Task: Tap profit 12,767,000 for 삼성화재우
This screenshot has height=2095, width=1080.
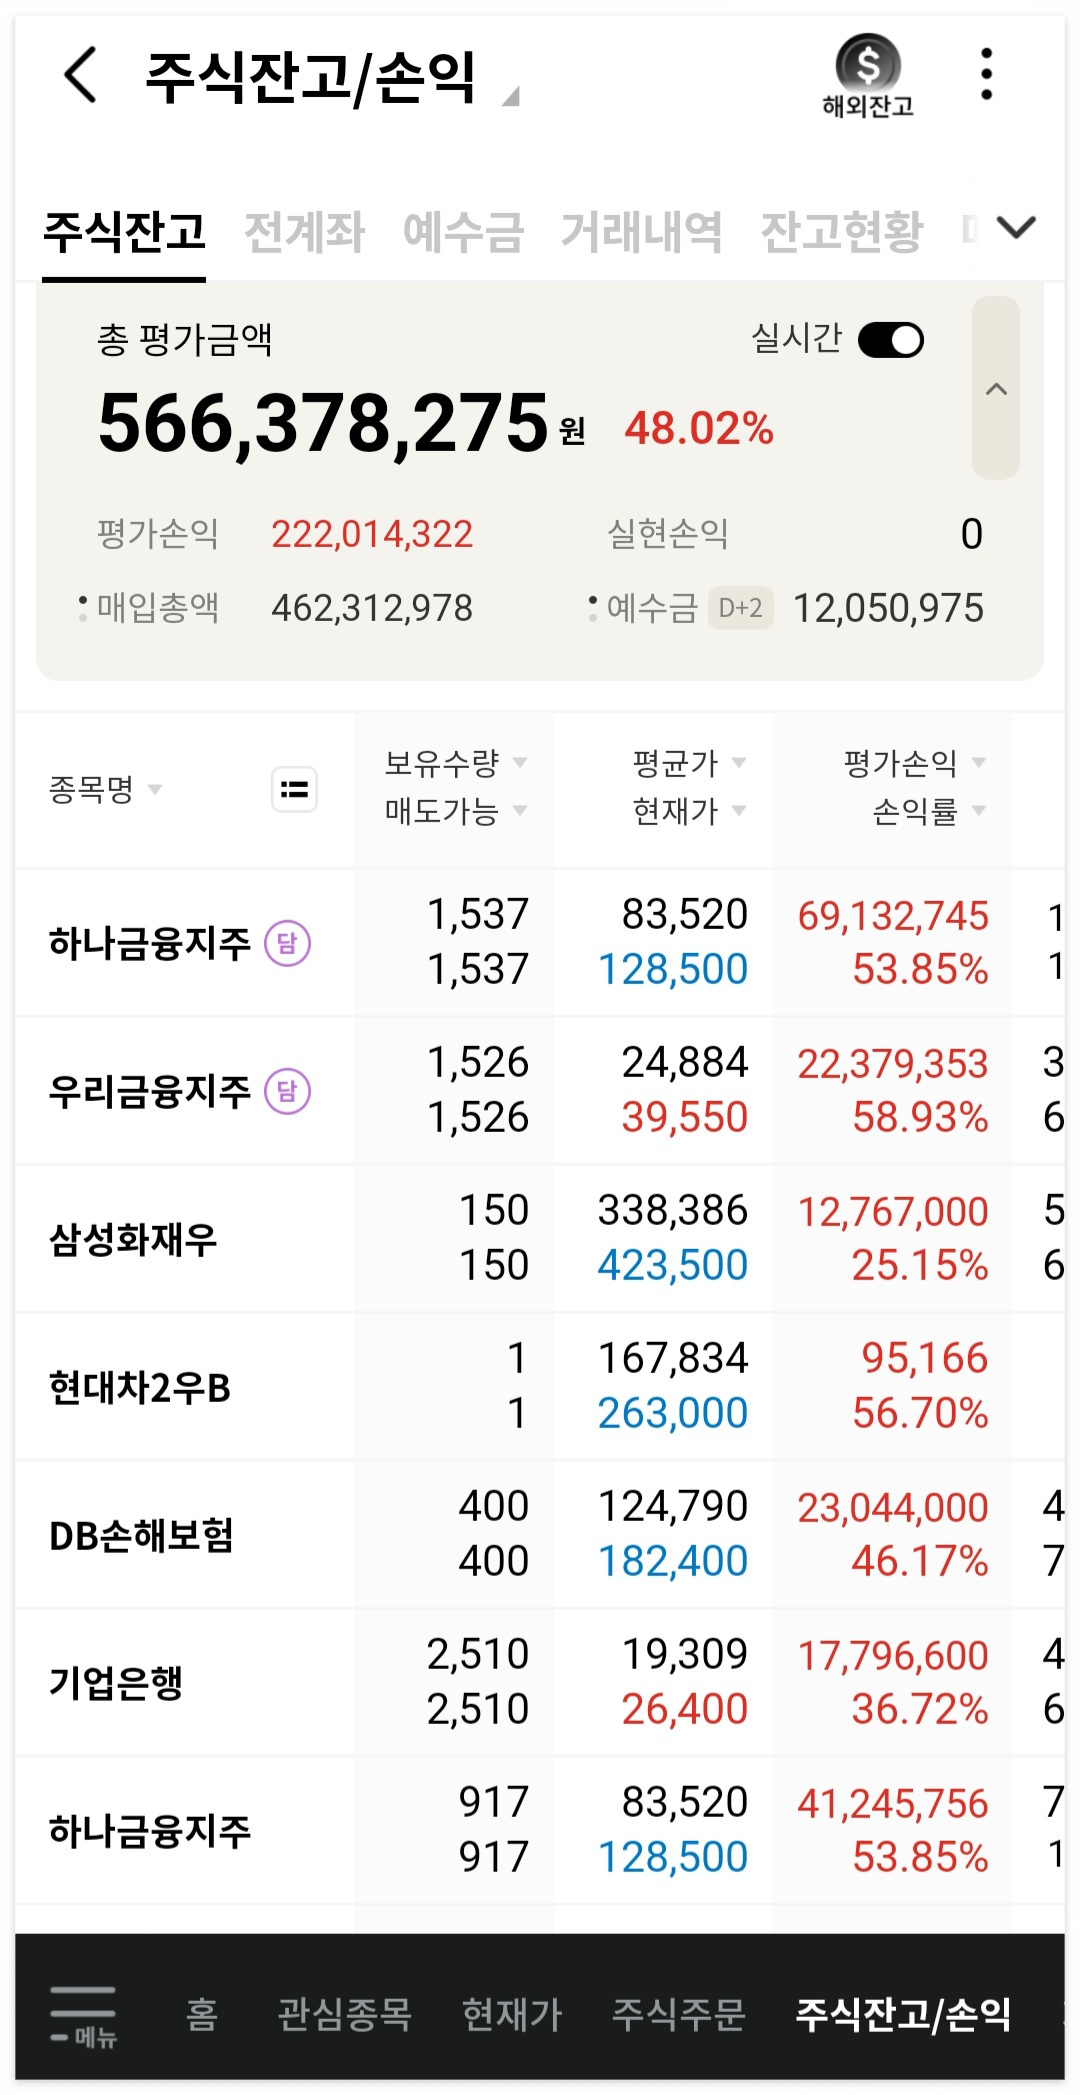Action: (893, 1212)
